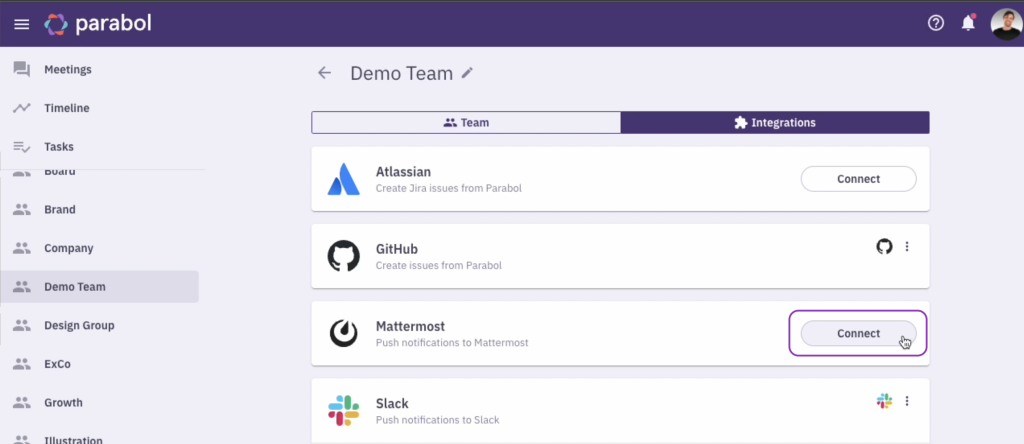The image size is (1024, 444).
Task: Open the hamburger menu icon
Action: (22, 24)
